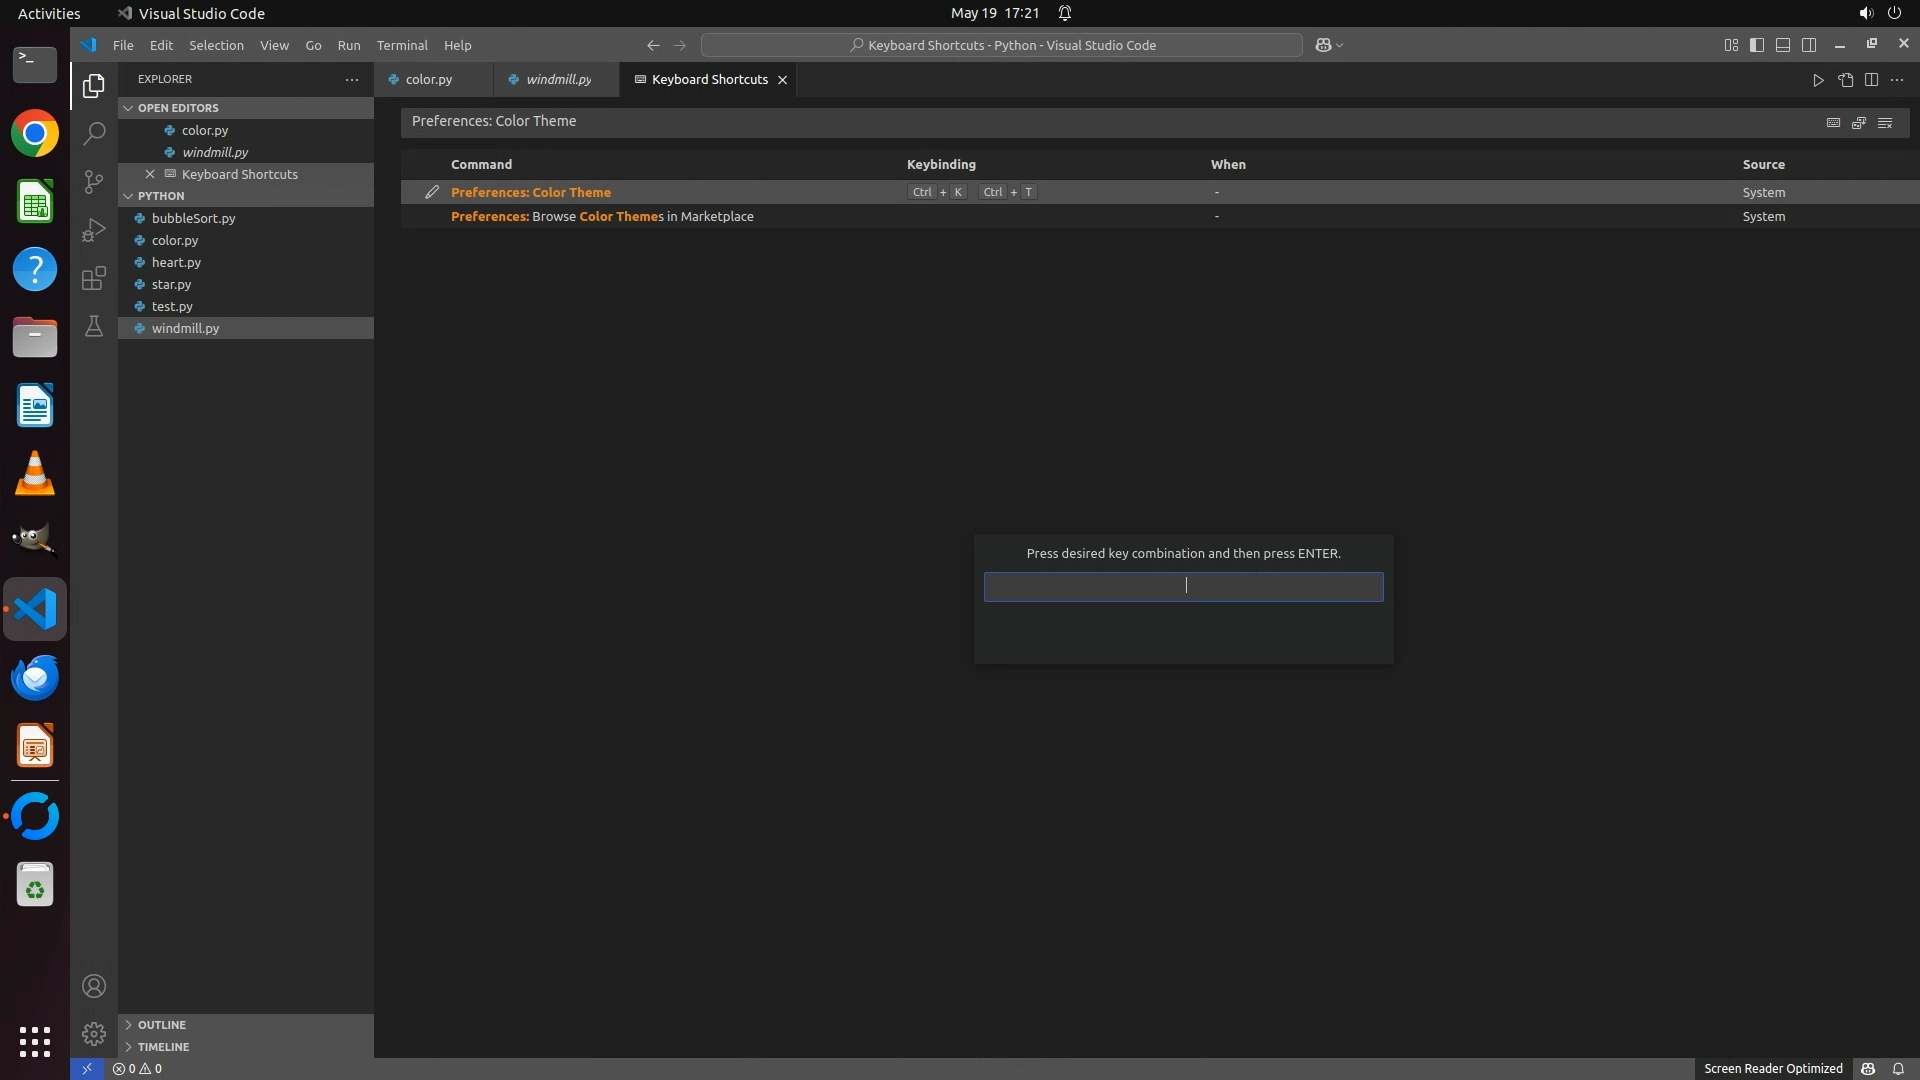Toggle Record Keys icon in search bar

coord(1833,122)
